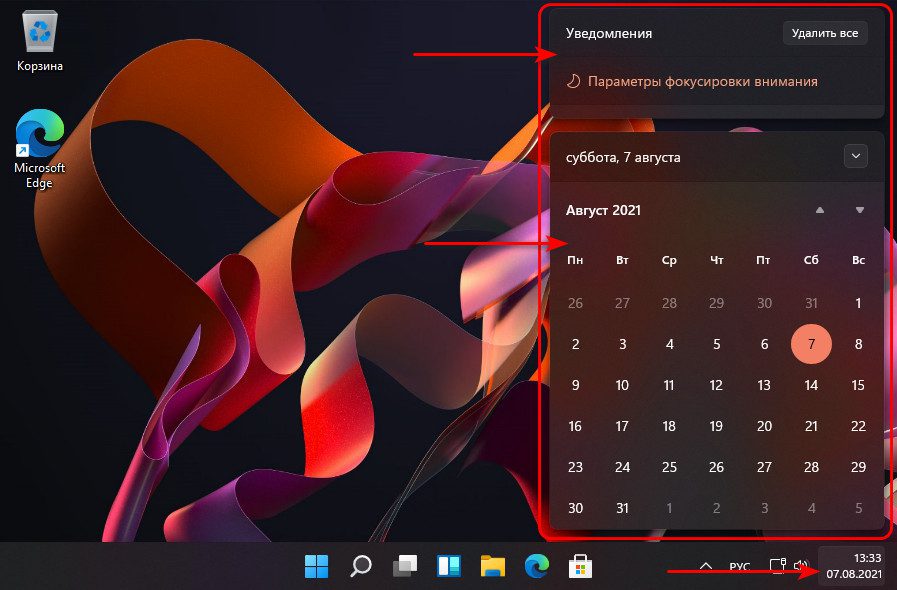This screenshot has height=590, width=897.
Task: Select day 8 in the calendar
Action: pyautogui.click(x=858, y=344)
